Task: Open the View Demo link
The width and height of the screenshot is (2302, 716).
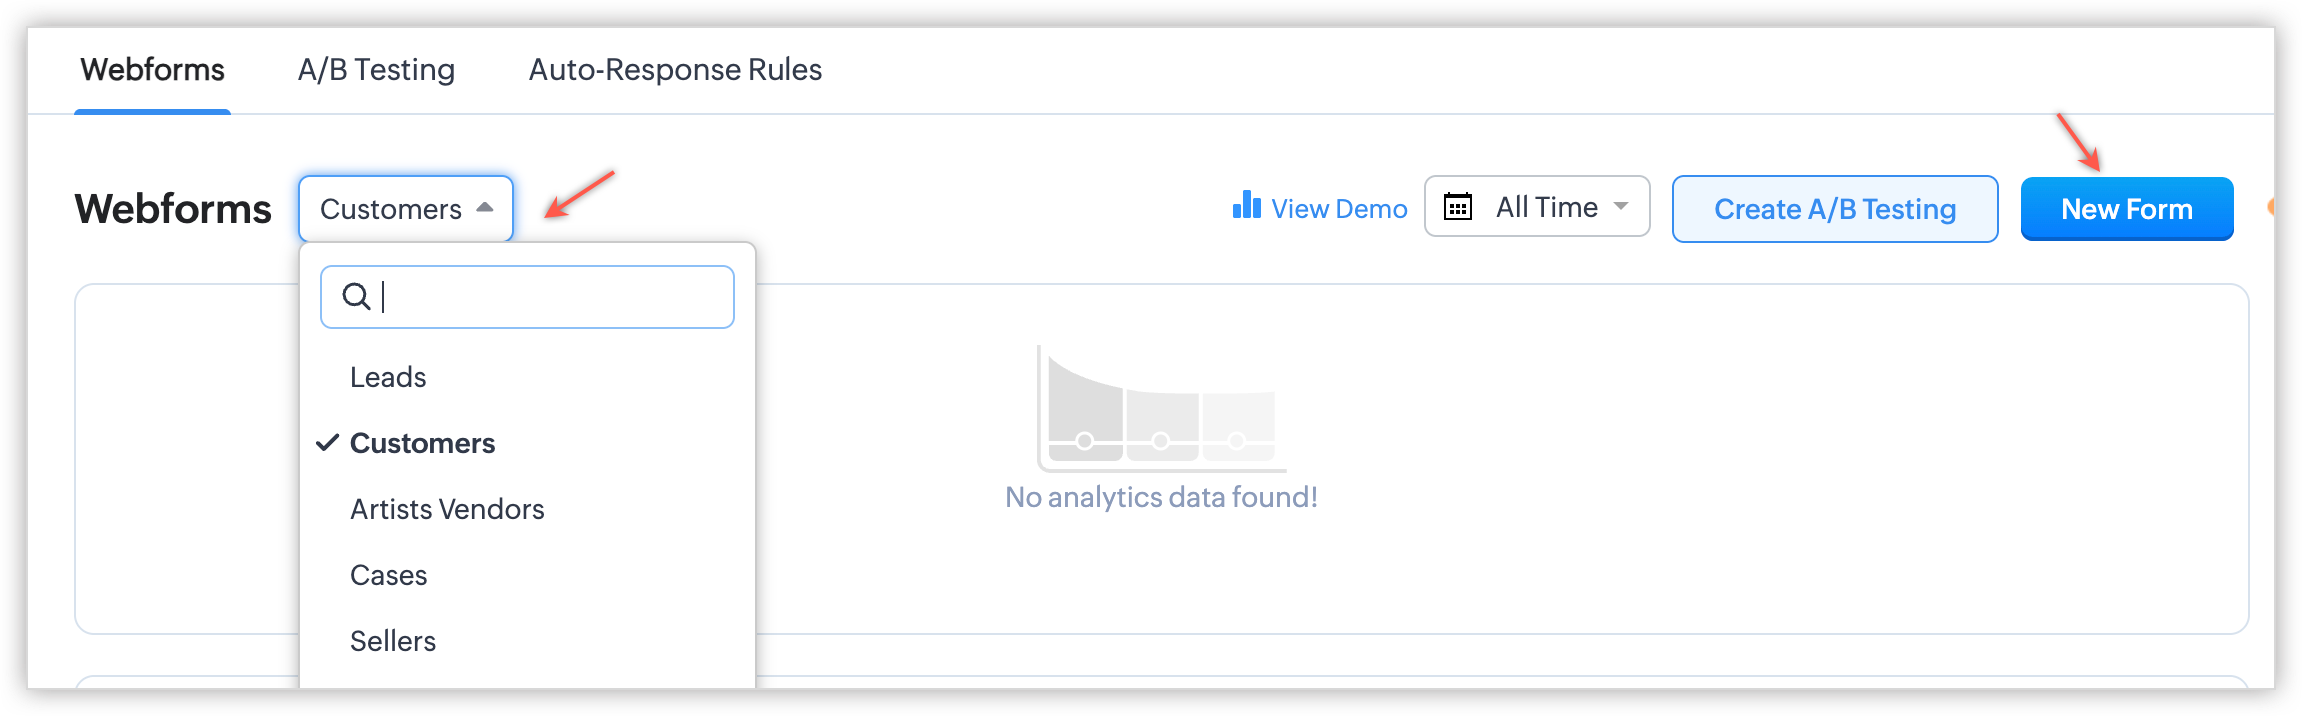Action: pos(1338,209)
